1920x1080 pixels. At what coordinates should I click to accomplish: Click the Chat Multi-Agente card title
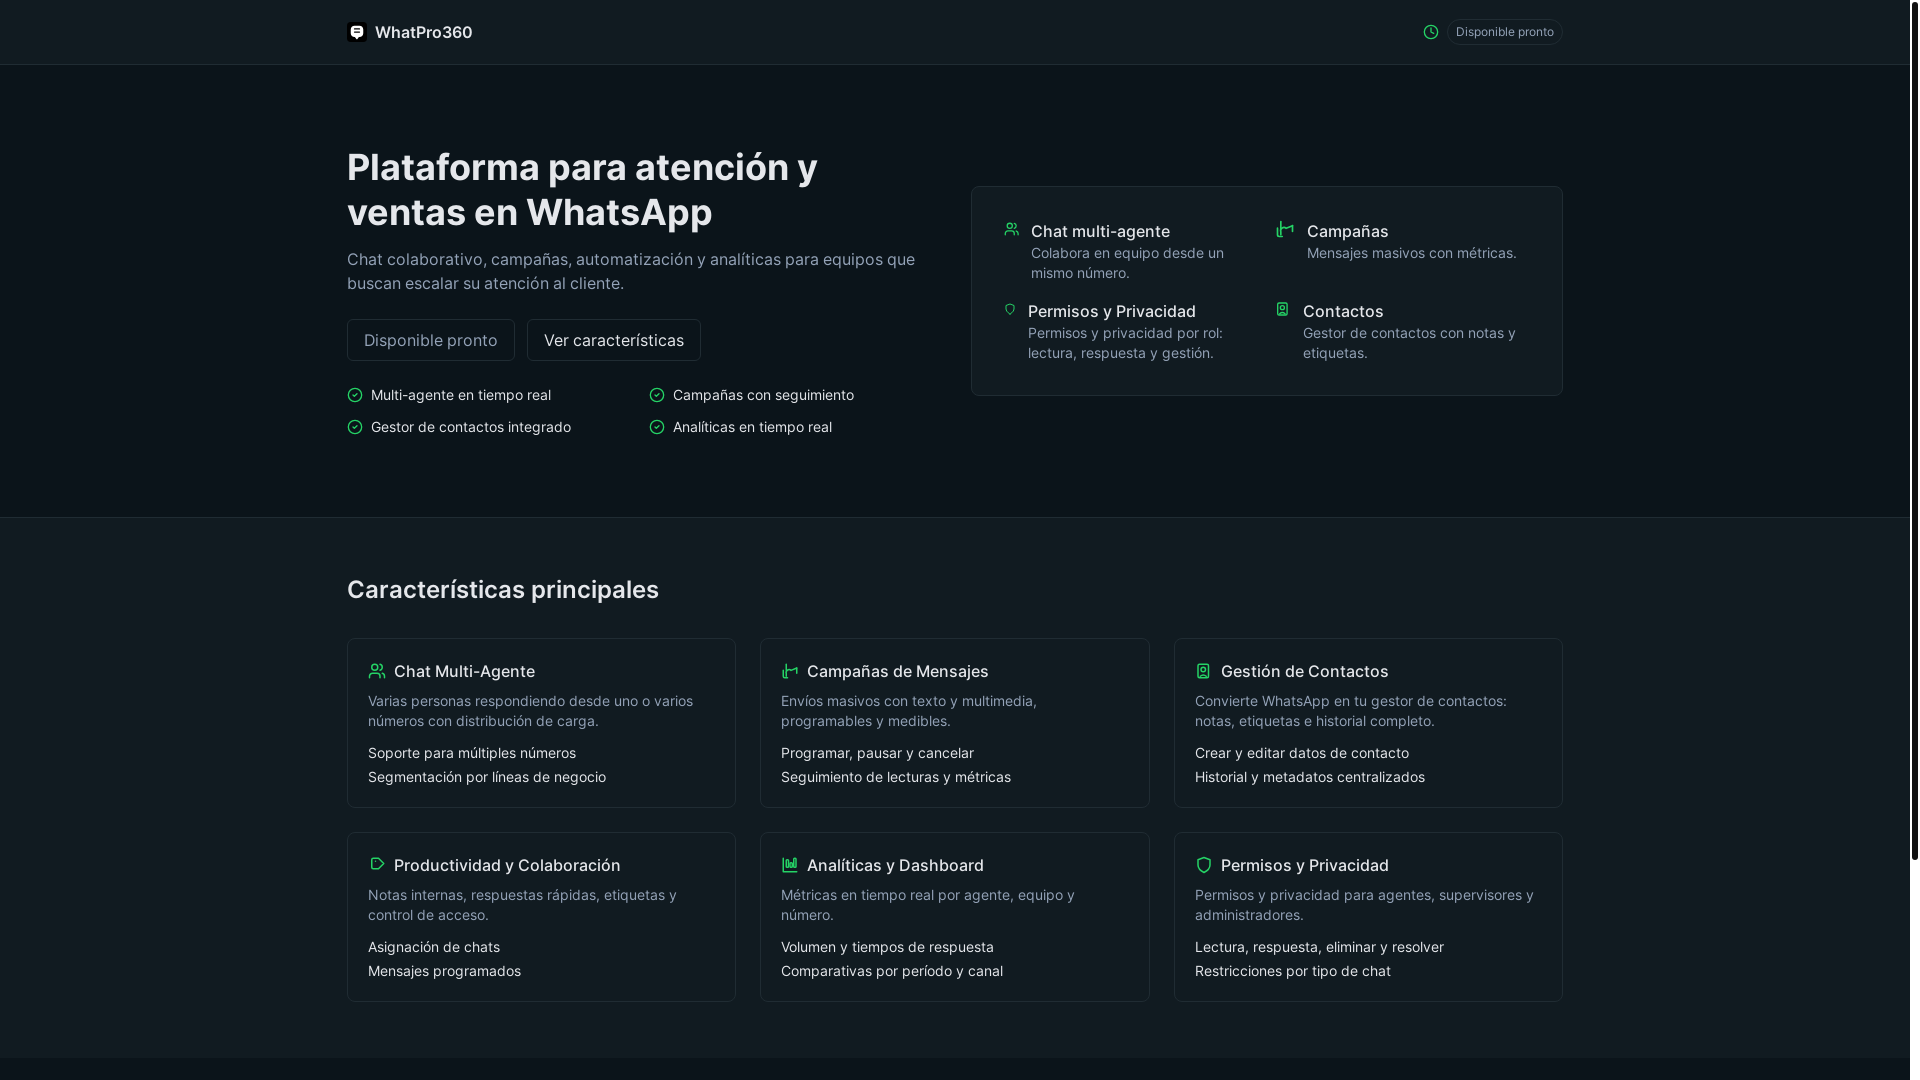pos(464,671)
